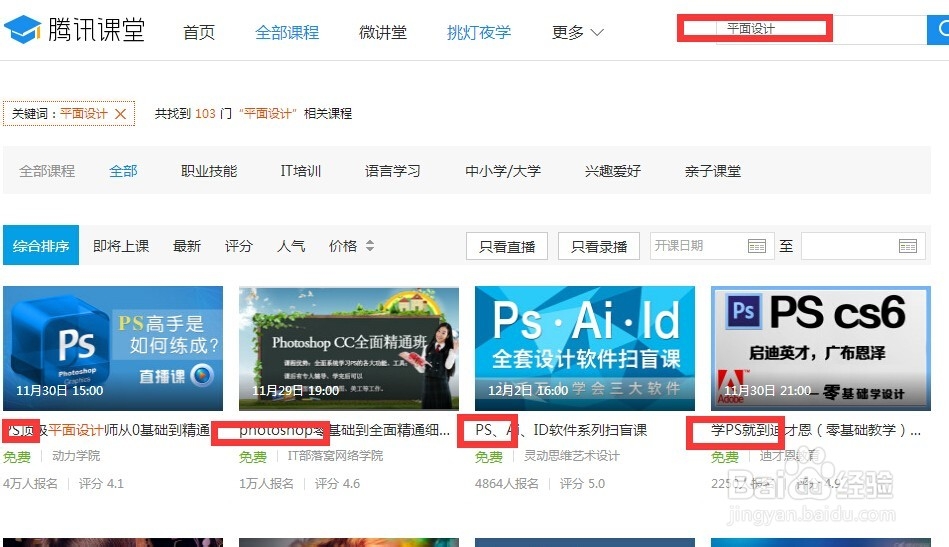Screen dimensions: 949x547
Task: Click the 开课日期 start date field
Action: [x=712, y=246]
